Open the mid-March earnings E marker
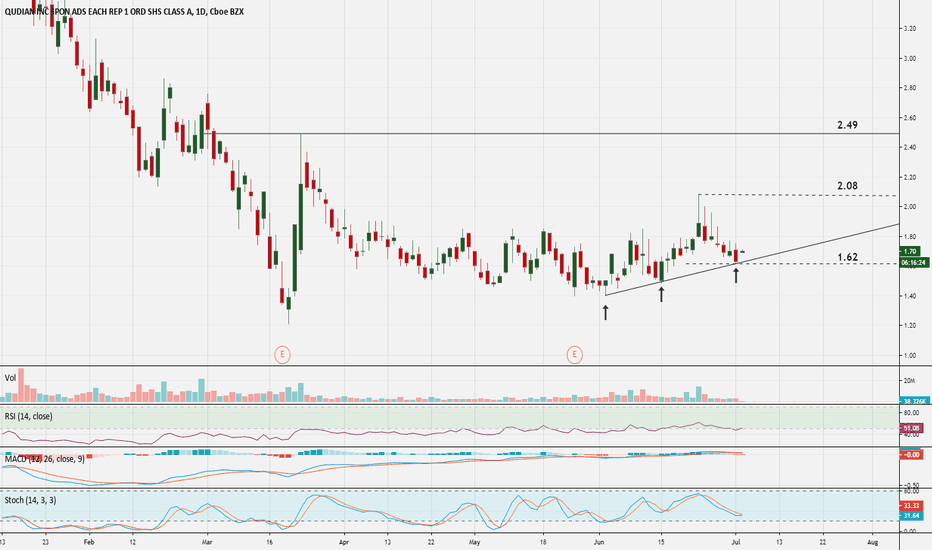This screenshot has height=550, width=932. tap(282, 355)
